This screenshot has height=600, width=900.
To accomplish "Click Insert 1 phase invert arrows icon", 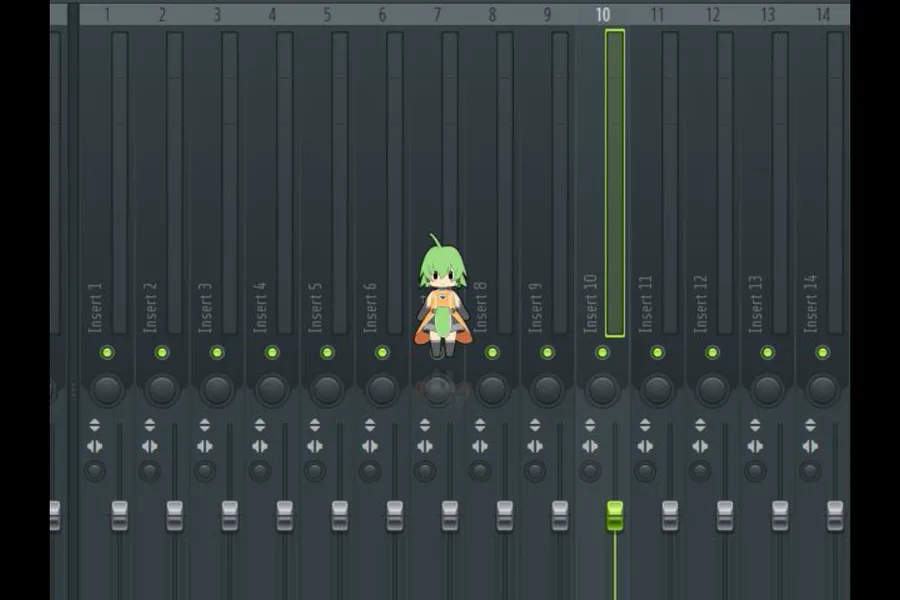I will point(95,425).
